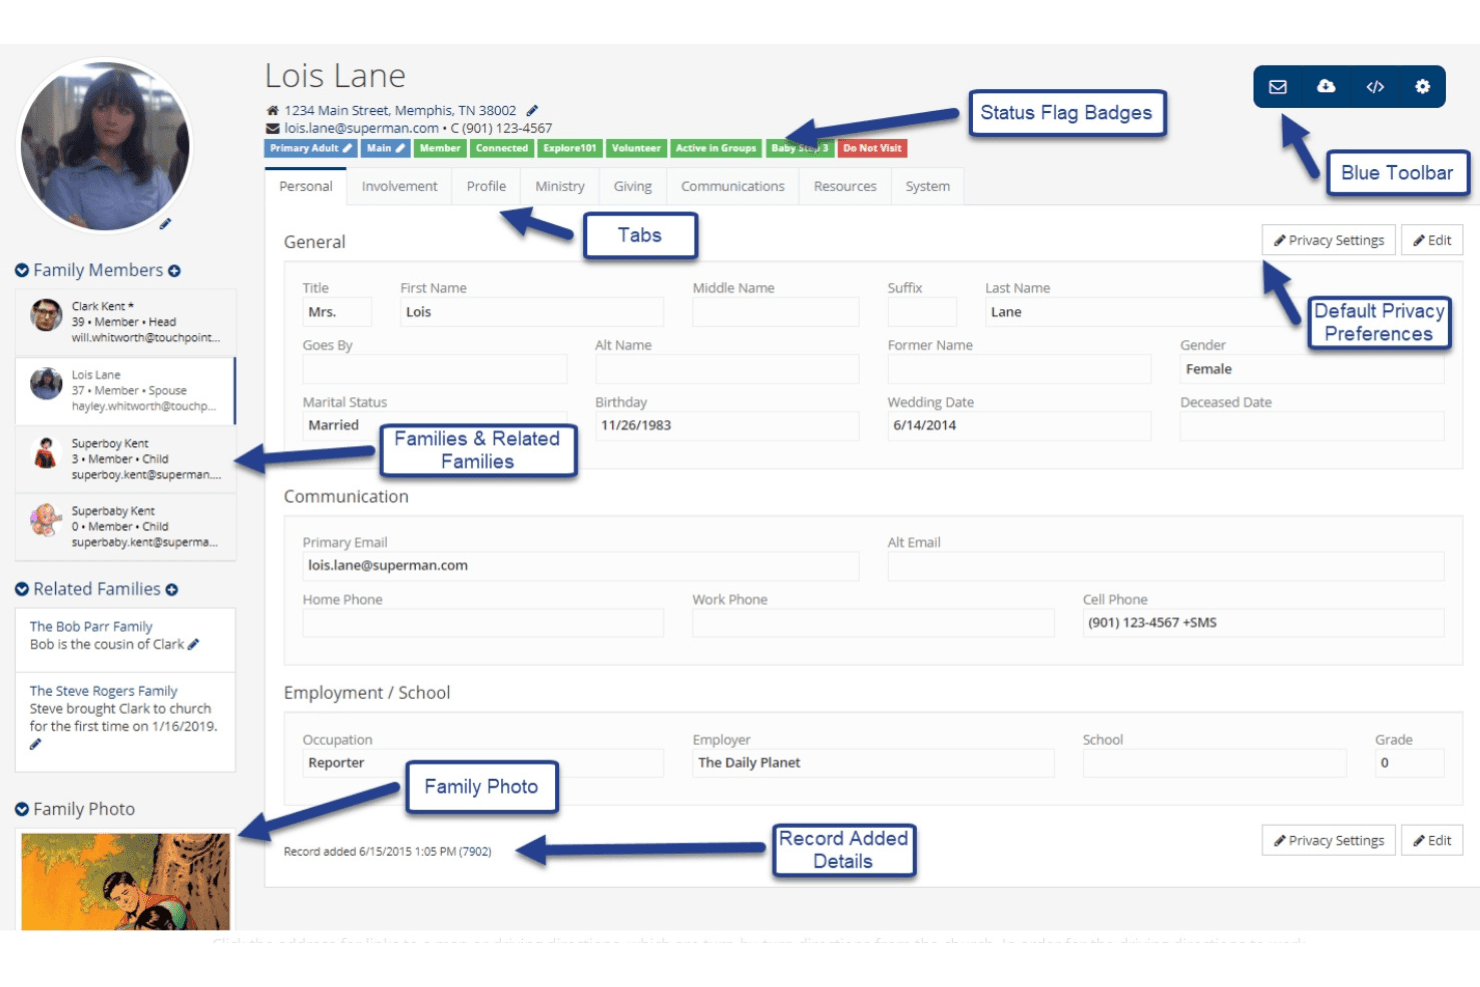Switch to the Involvement tab
The height and width of the screenshot is (987, 1480).
click(x=399, y=187)
